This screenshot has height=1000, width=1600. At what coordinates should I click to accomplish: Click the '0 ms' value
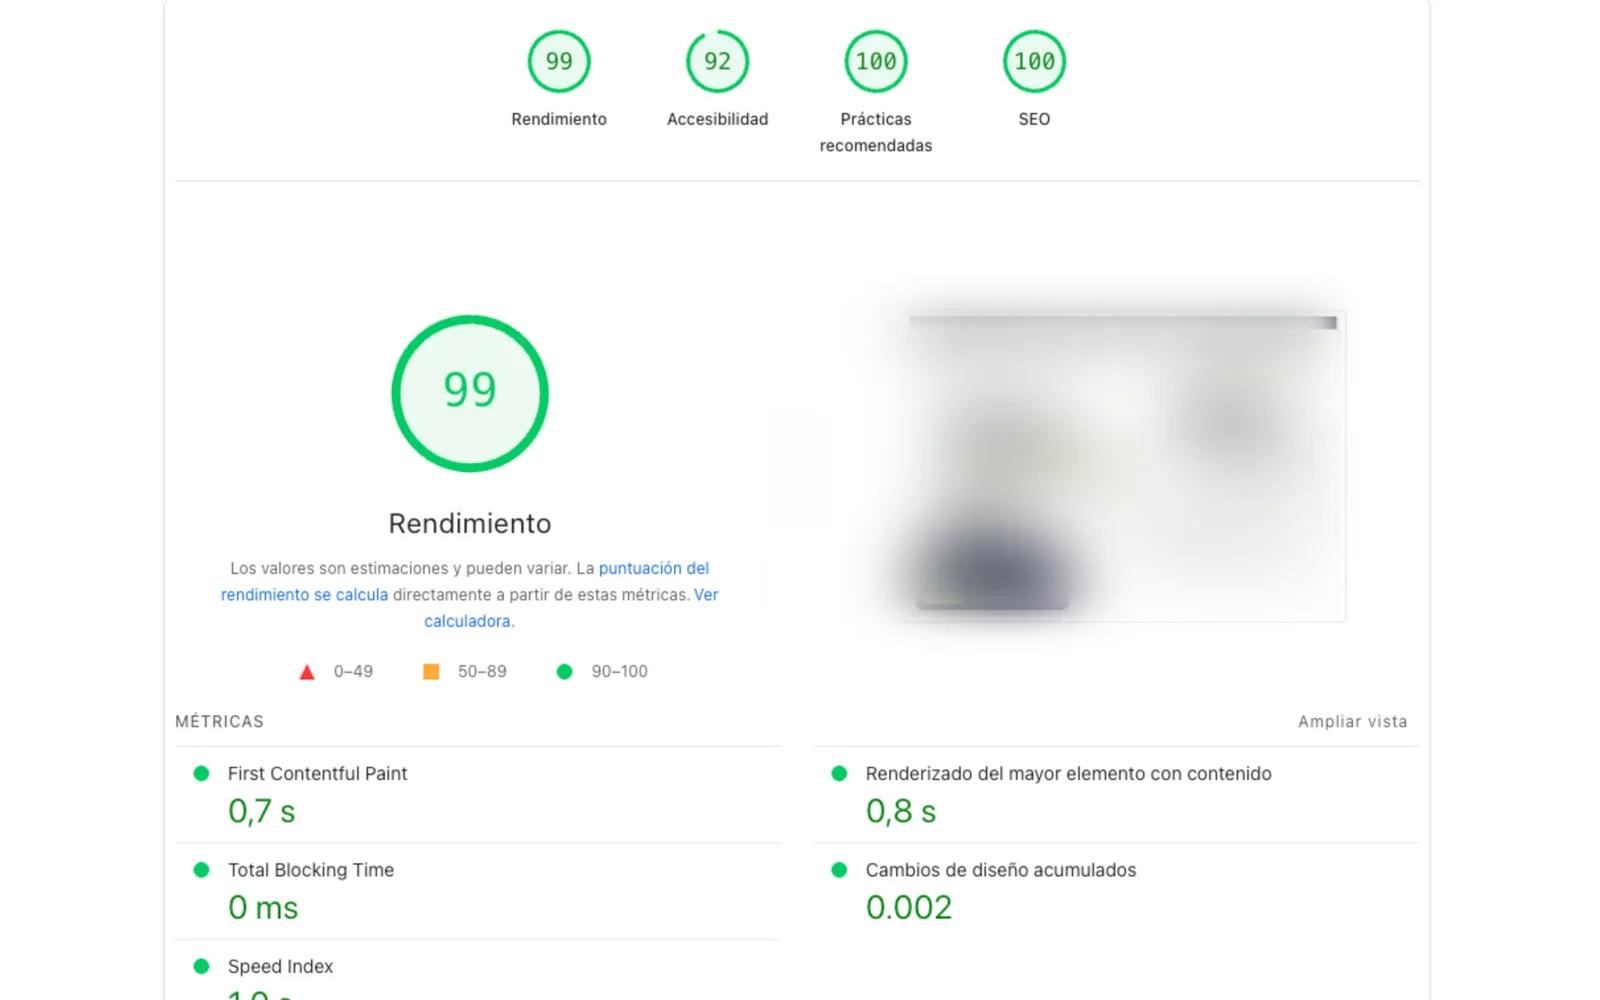click(263, 907)
